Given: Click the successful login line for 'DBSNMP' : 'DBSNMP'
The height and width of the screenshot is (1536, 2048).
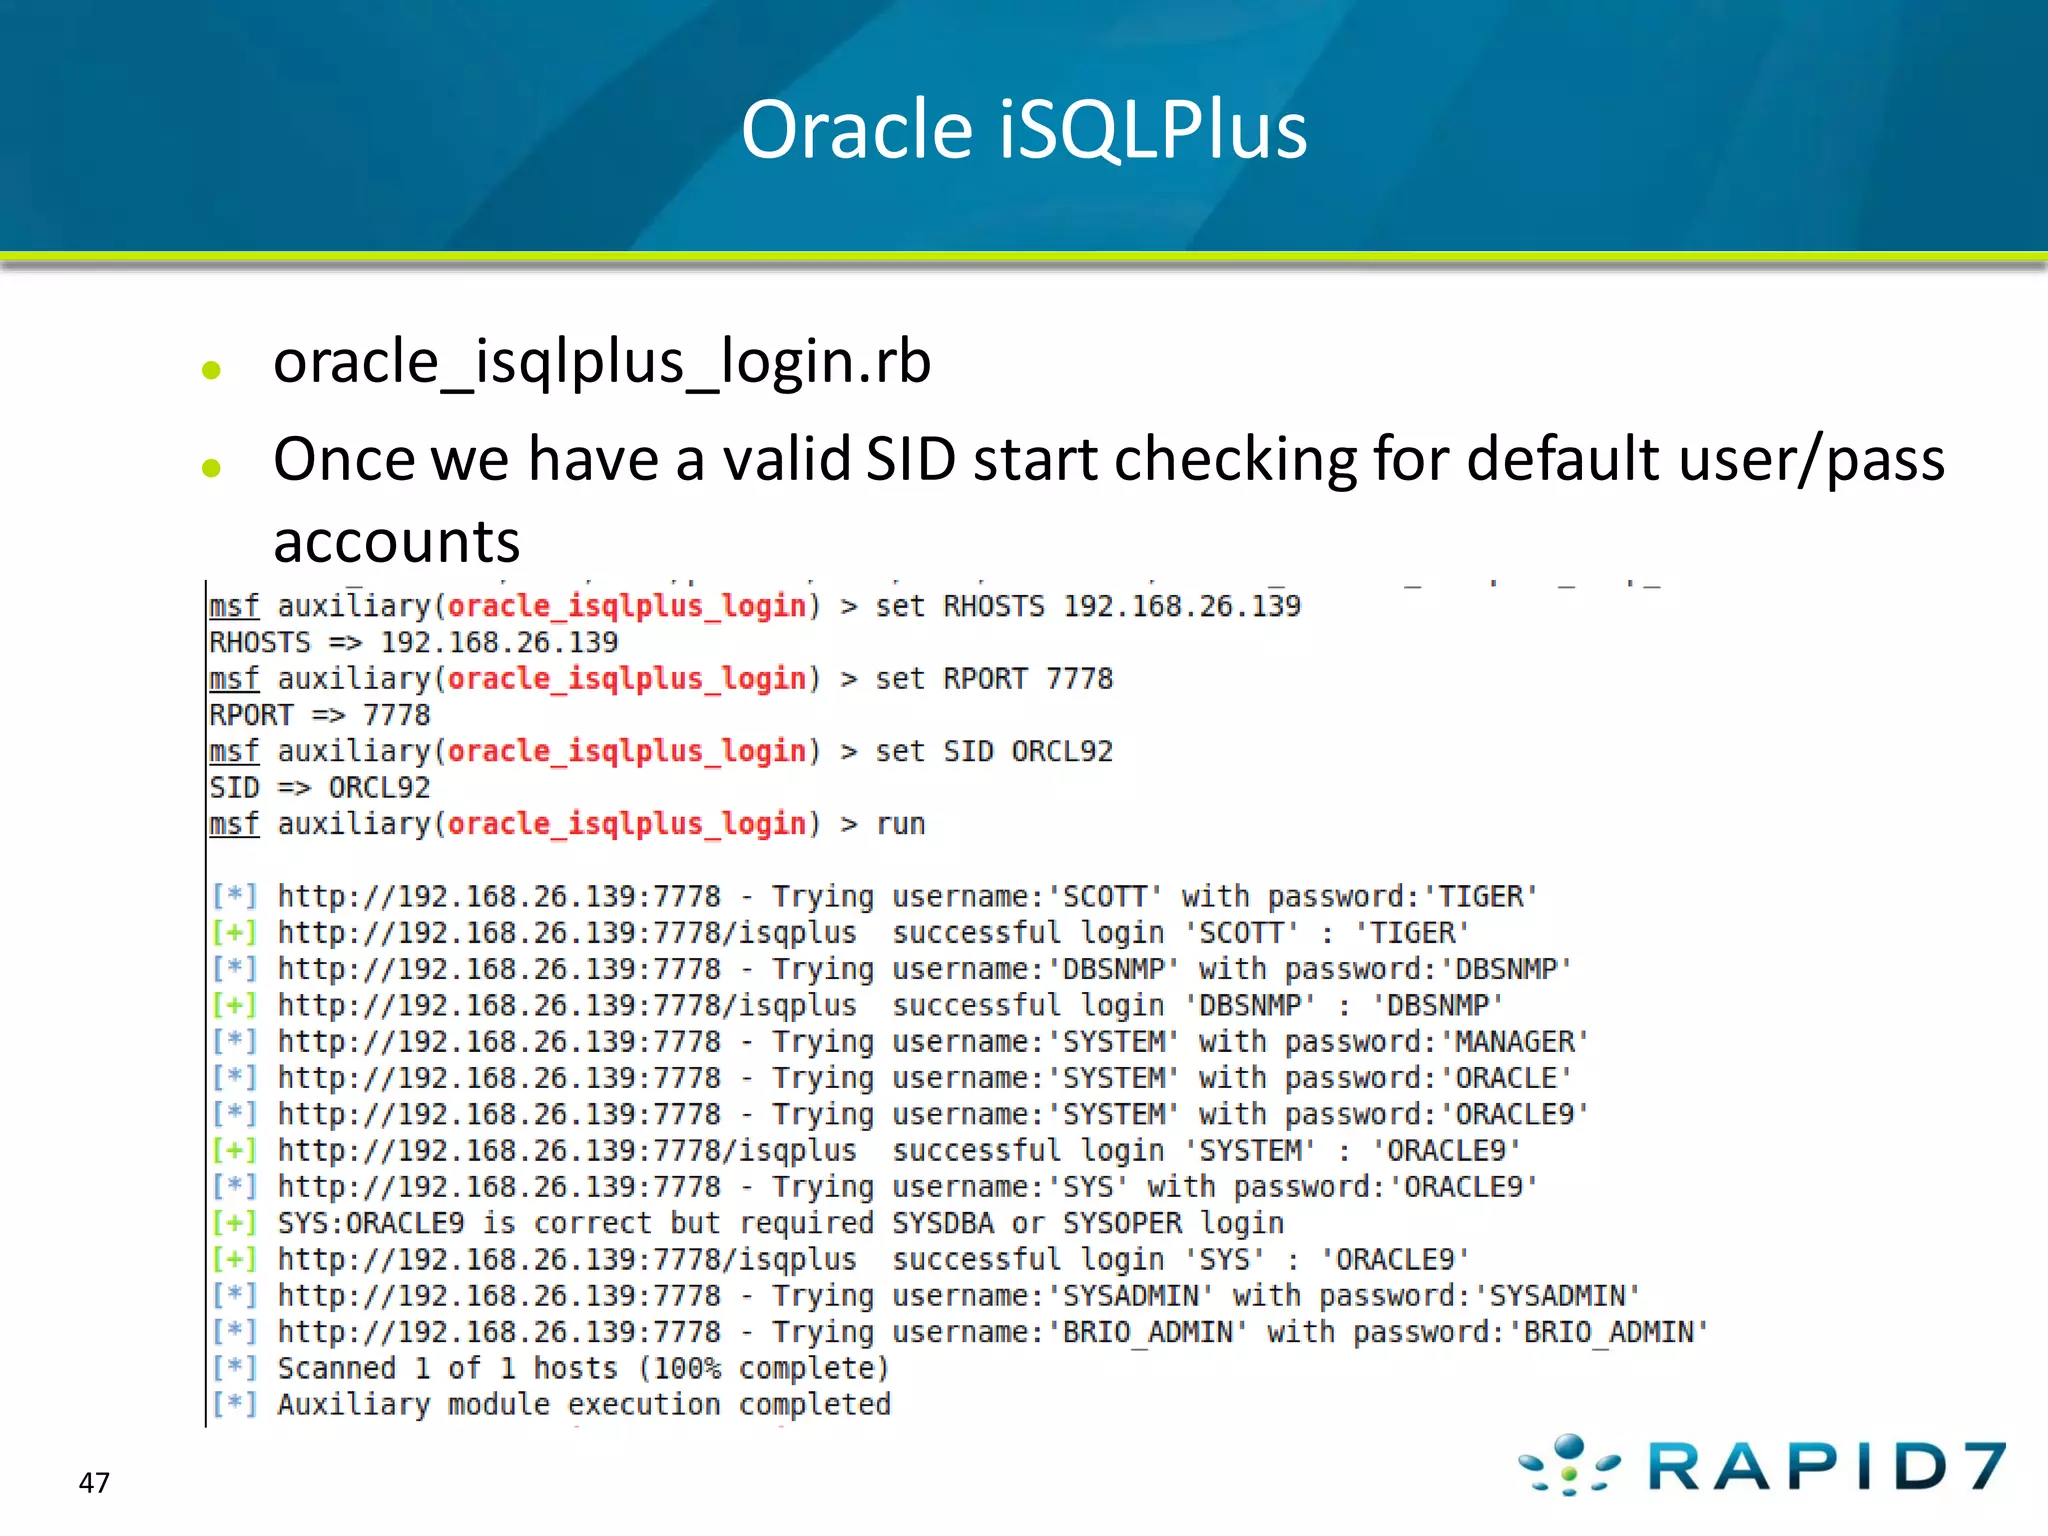Looking at the screenshot, I should [x=857, y=1006].
